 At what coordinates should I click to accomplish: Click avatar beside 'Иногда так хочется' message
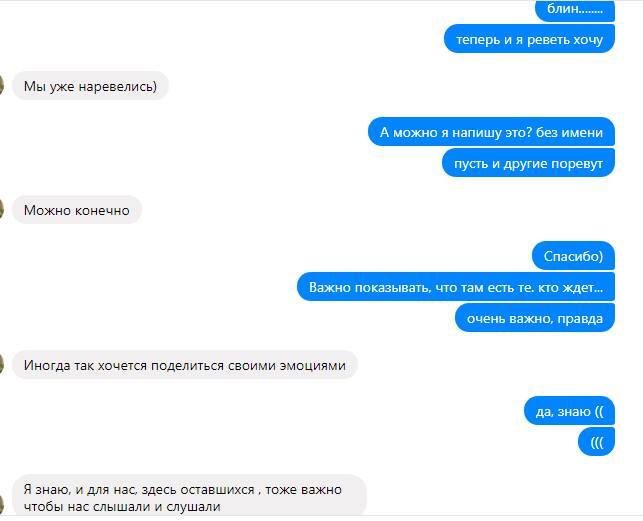[x=1, y=365]
